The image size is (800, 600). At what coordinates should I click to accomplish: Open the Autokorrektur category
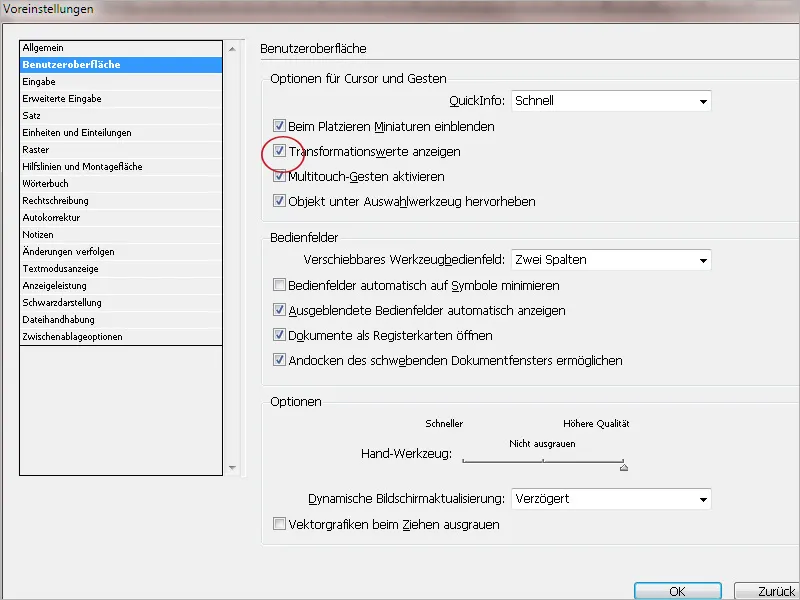coord(121,218)
